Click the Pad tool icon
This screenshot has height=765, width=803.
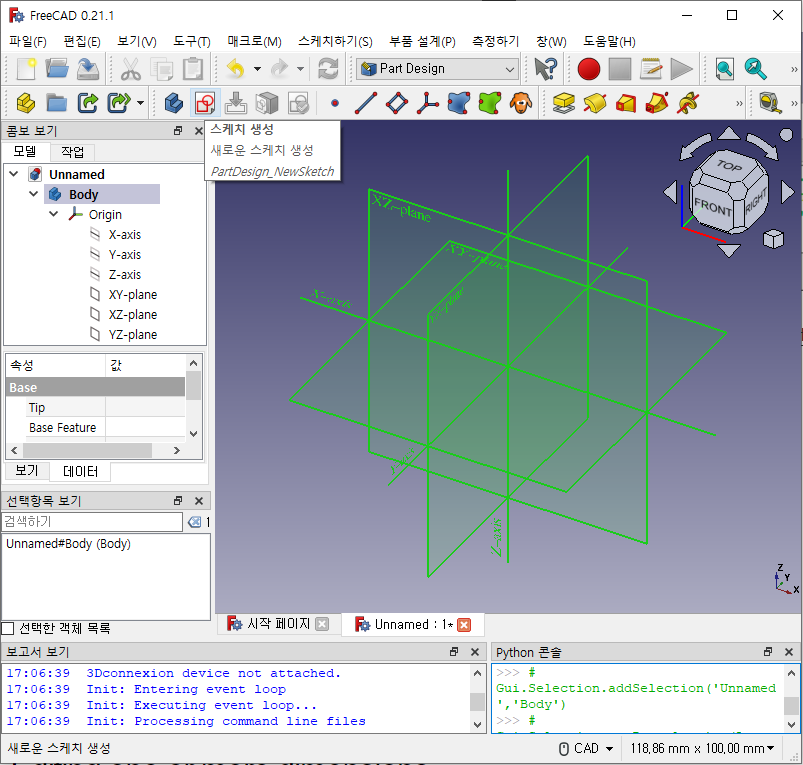pyautogui.click(x=564, y=103)
